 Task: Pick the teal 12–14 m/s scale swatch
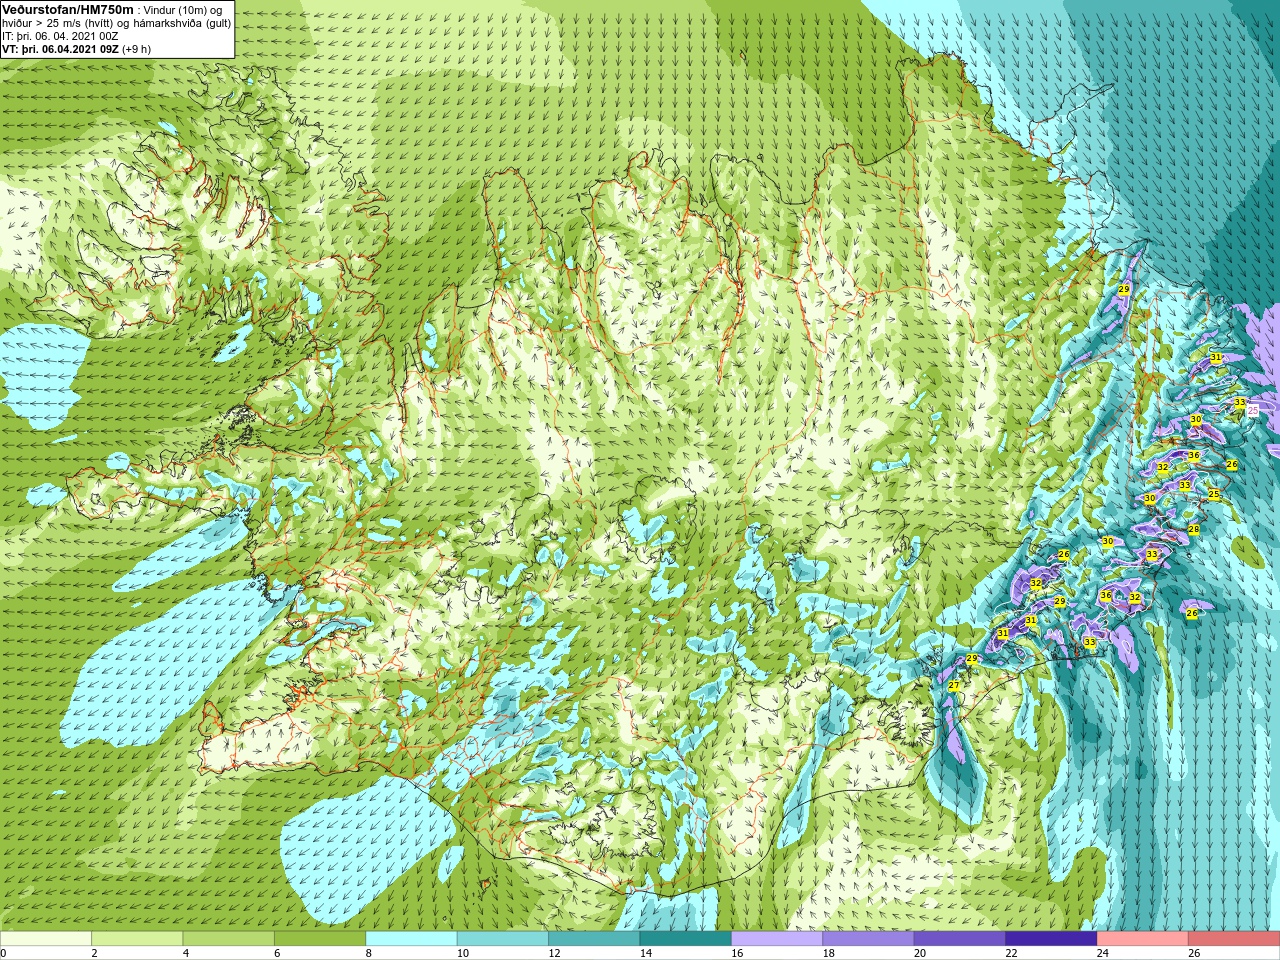click(594, 939)
